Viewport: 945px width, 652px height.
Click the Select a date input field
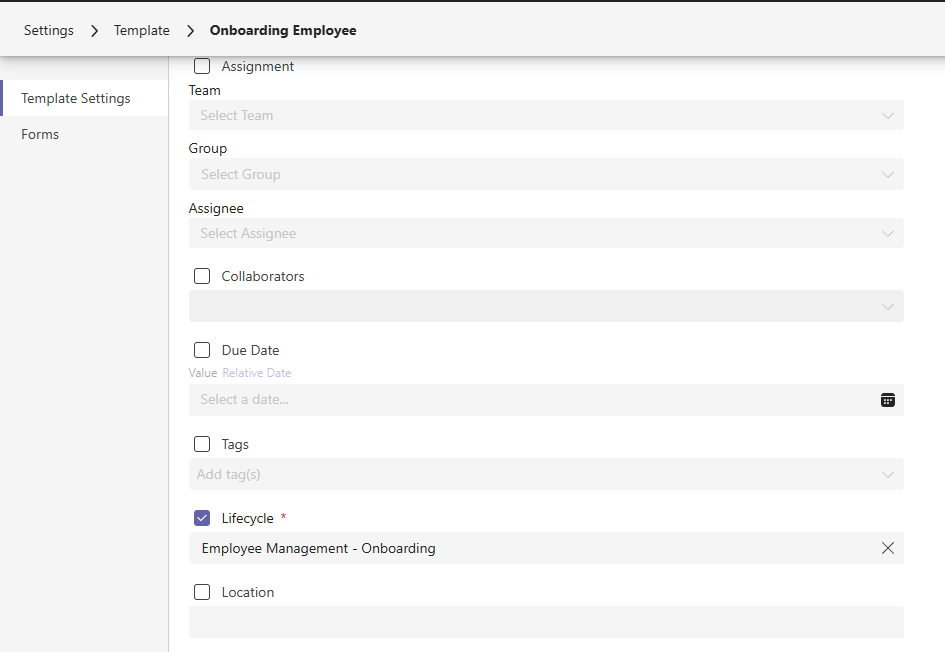530,400
